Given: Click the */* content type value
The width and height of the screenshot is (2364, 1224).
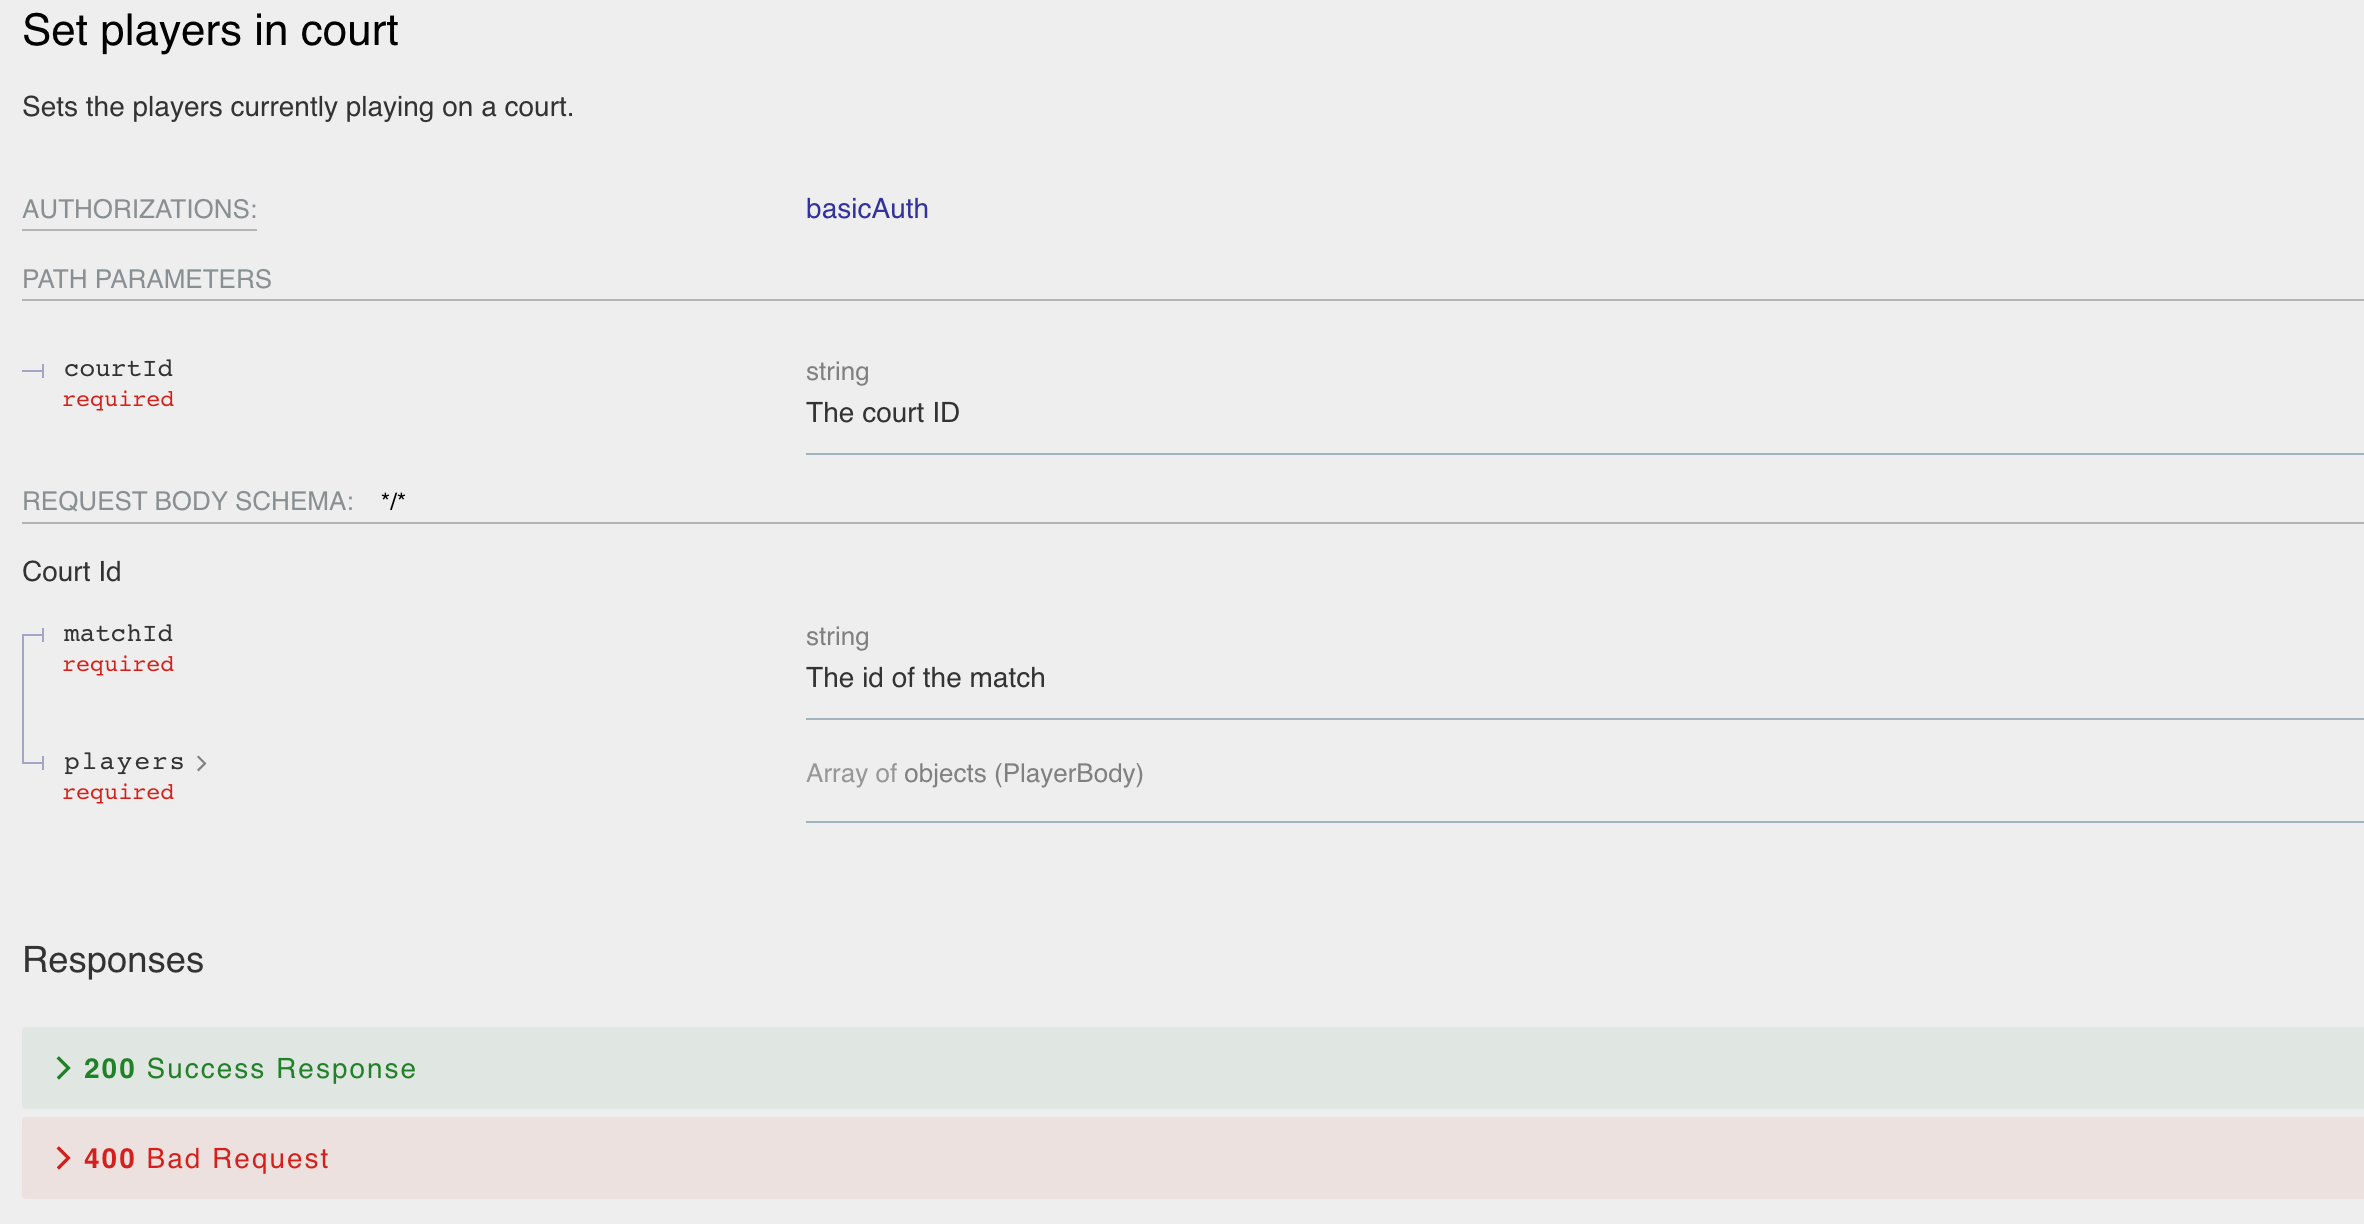Looking at the screenshot, I should coord(393,501).
